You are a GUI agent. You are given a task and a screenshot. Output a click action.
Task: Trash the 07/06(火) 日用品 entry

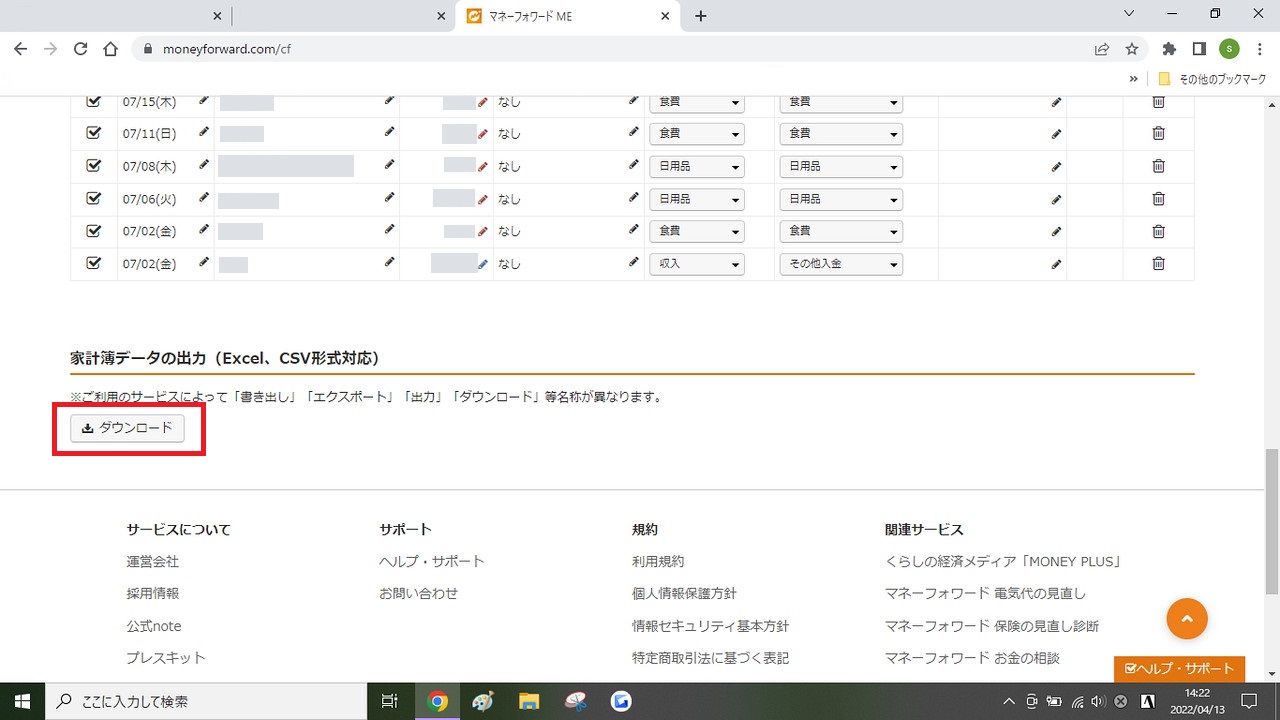(1158, 199)
